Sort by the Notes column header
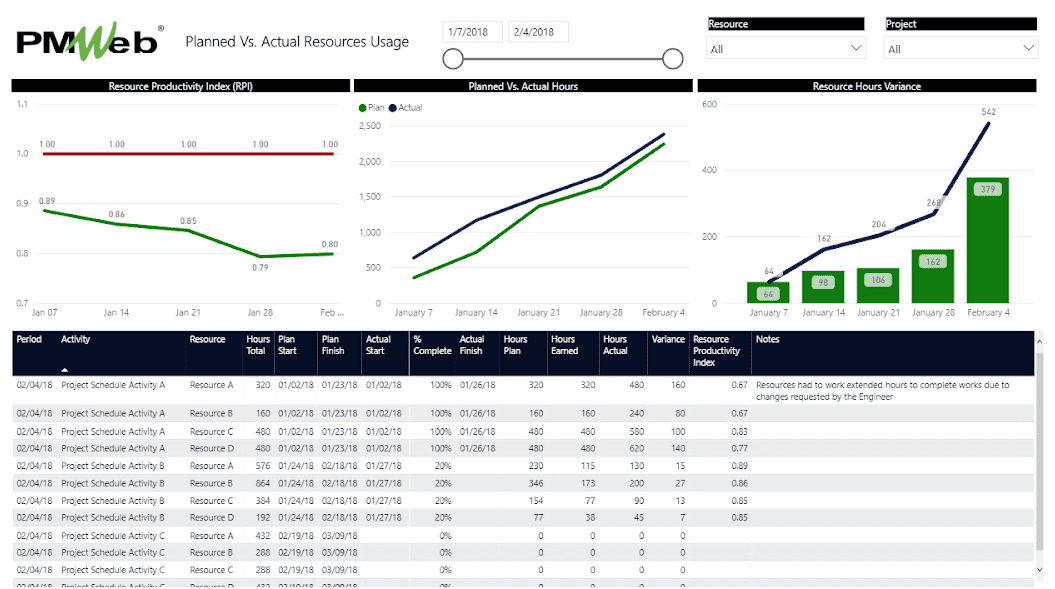Viewport: 1055px width, 589px height. pos(768,340)
